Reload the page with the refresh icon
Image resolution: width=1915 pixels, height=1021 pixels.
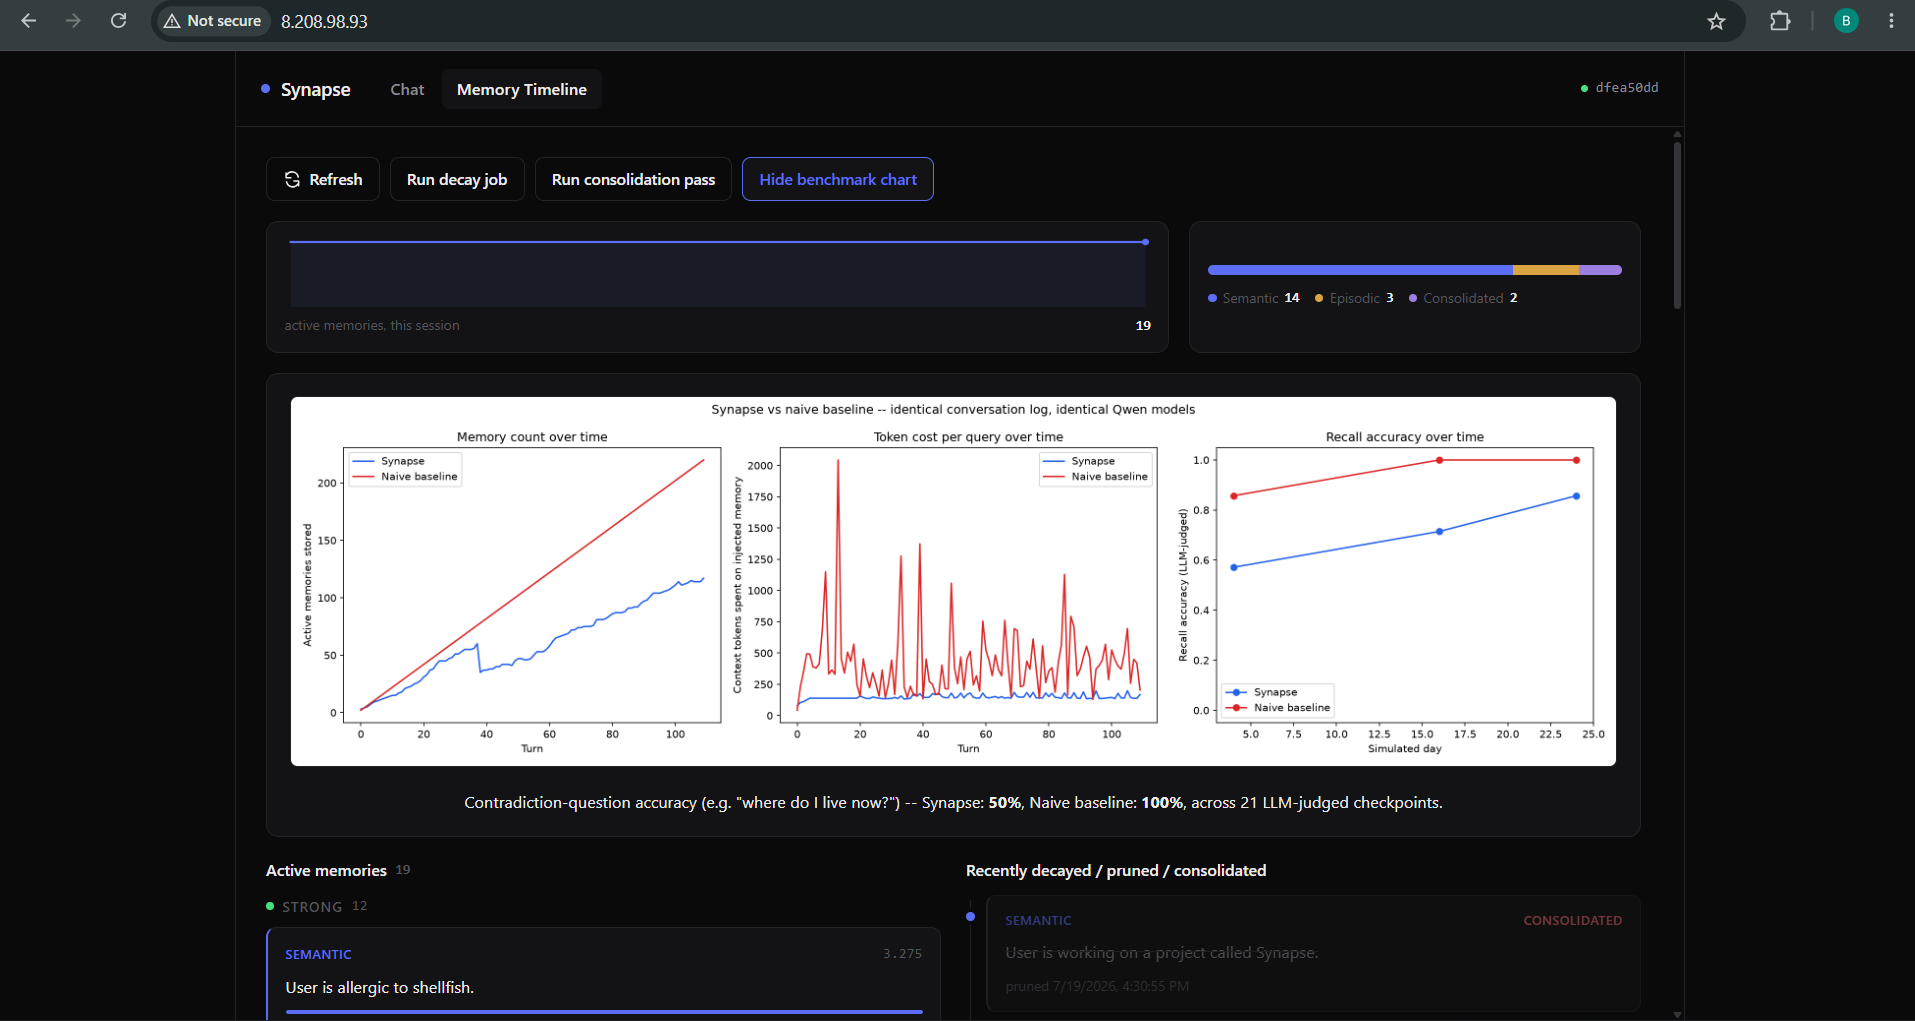[118, 21]
